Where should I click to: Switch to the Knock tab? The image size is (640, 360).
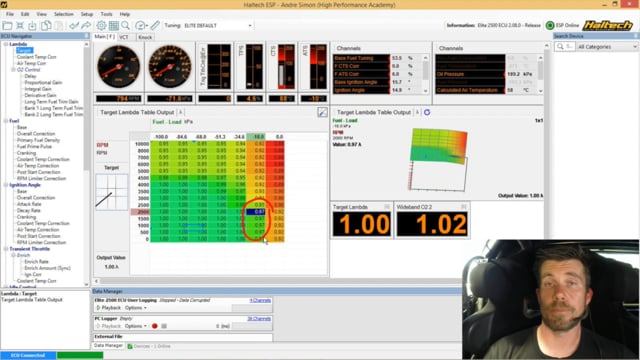[145, 37]
